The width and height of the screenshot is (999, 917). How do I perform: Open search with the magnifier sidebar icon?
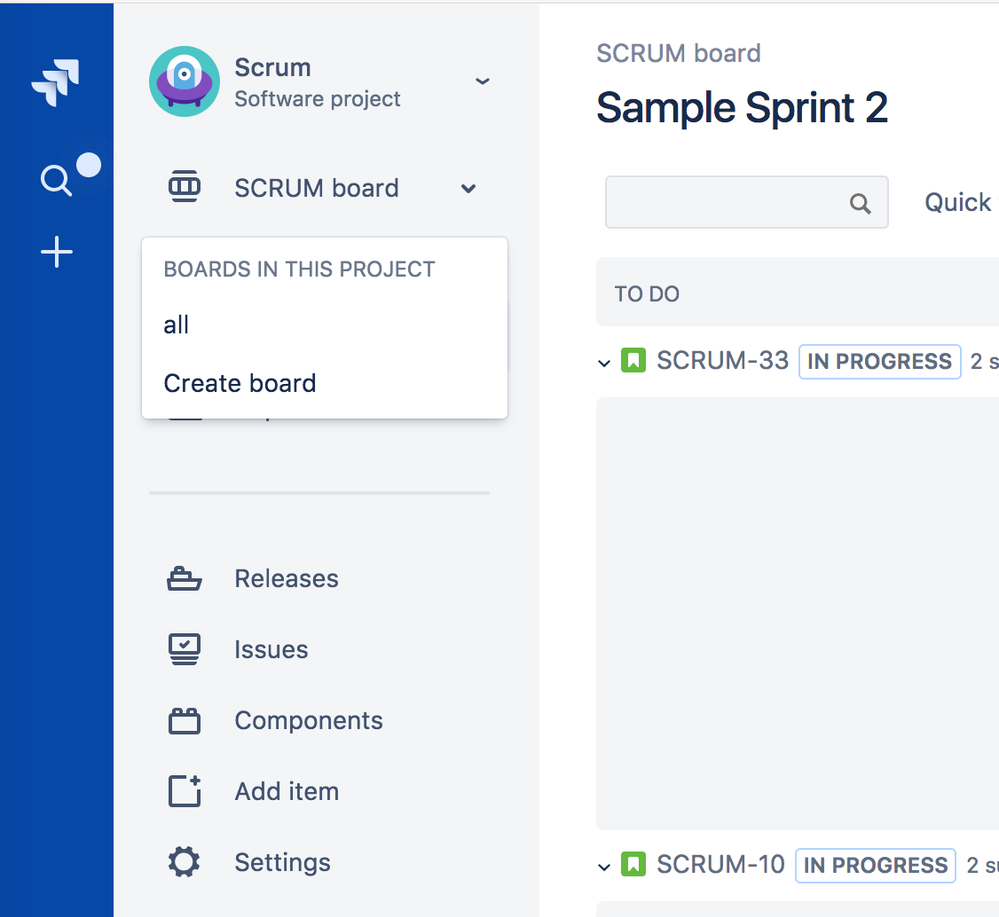[x=56, y=180]
